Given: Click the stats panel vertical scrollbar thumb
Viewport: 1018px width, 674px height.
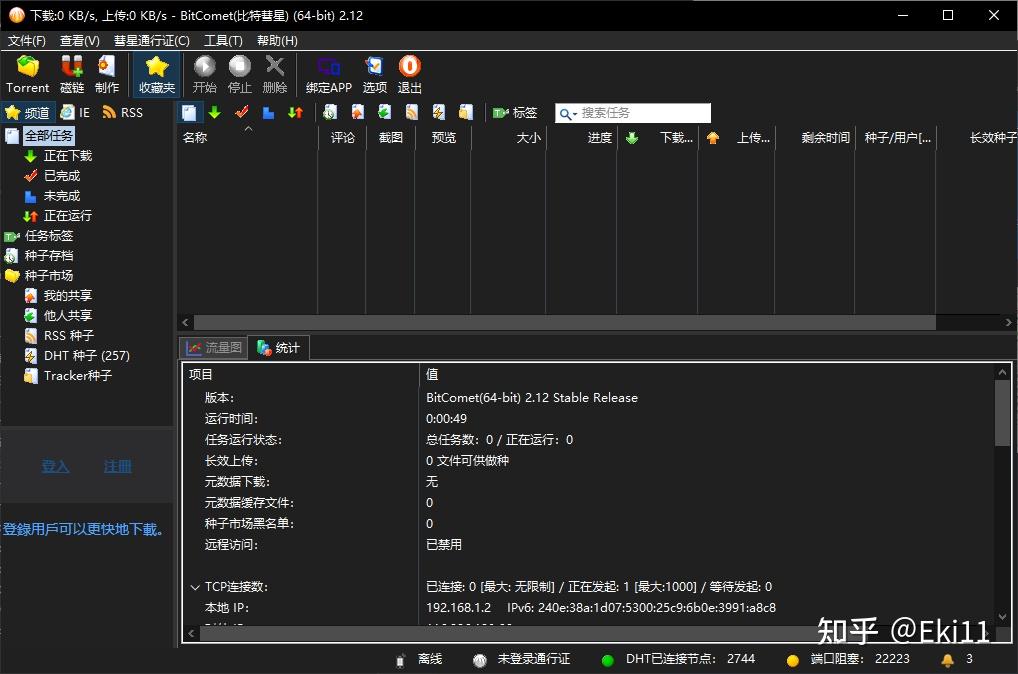Looking at the screenshot, I should [x=1002, y=413].
